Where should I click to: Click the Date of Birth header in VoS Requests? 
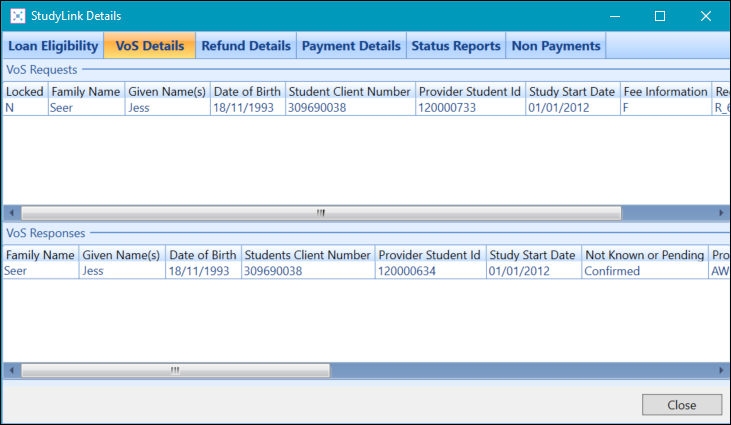[247, 91]
